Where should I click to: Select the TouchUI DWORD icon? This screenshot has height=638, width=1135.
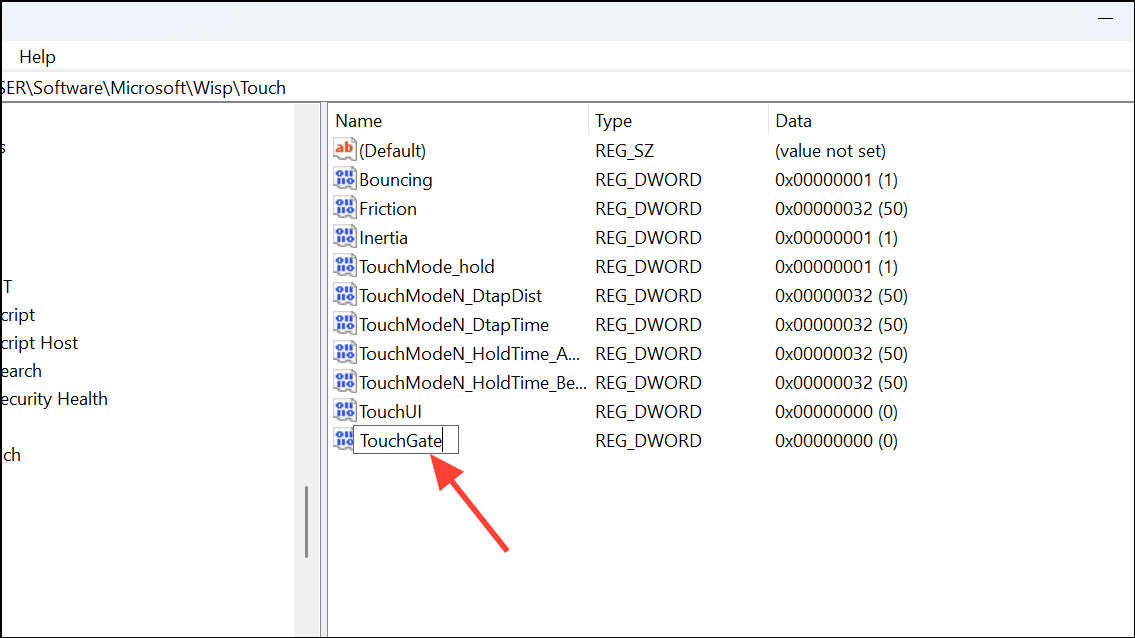click(344, 412)
